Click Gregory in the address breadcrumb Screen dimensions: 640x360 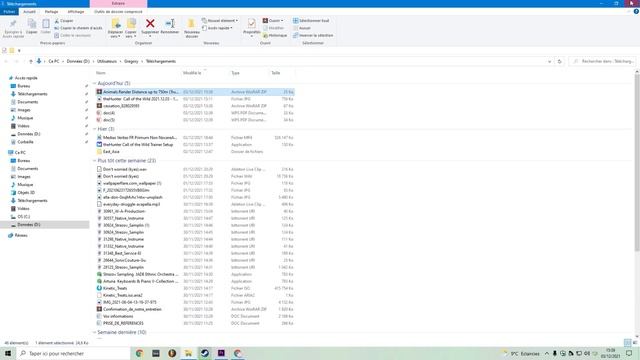131,61
